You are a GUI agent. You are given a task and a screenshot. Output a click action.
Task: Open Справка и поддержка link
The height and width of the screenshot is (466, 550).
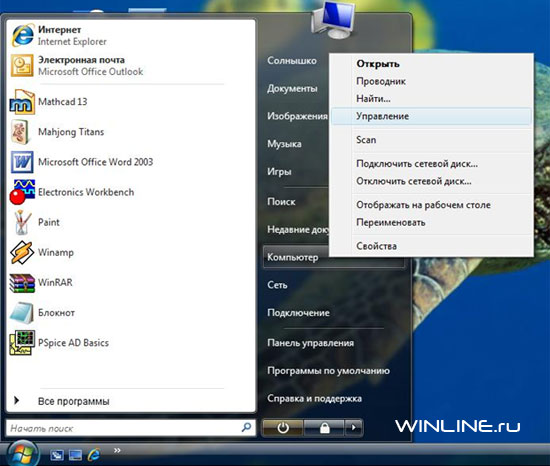(x=314, y=398)
